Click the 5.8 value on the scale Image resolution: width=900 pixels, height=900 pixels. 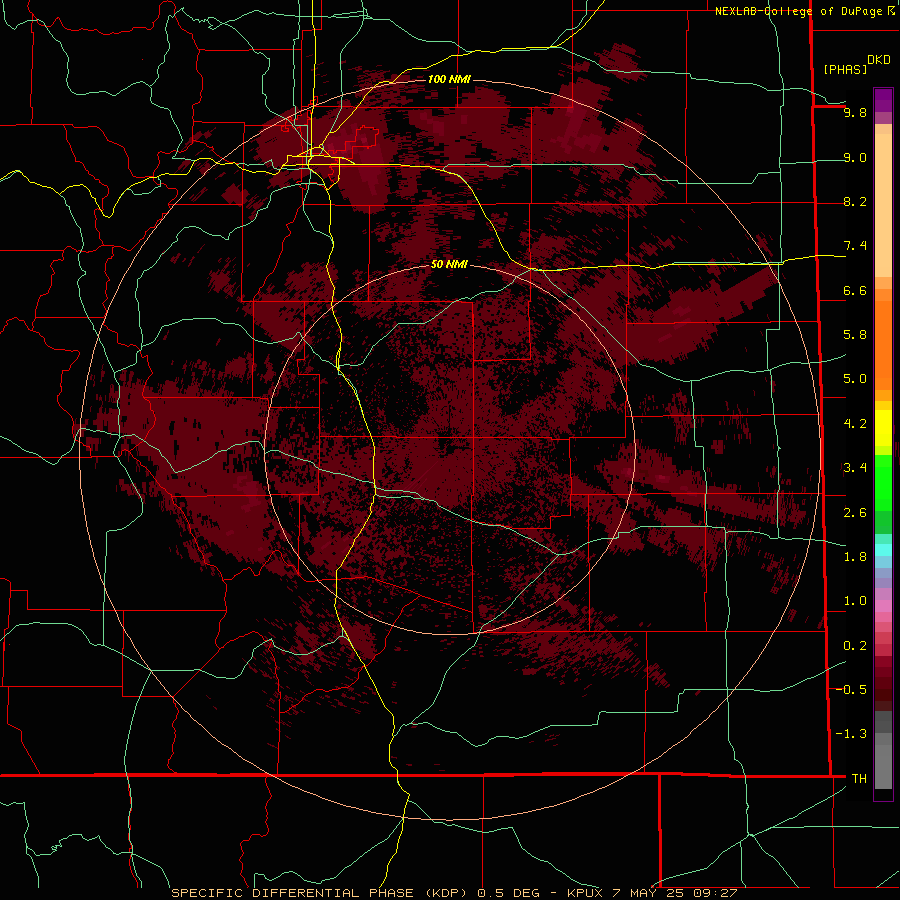click(855, 335)
